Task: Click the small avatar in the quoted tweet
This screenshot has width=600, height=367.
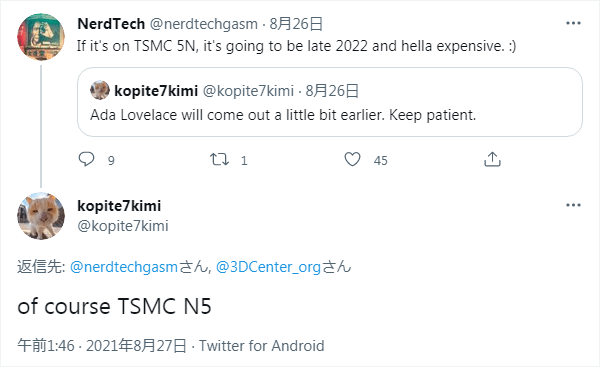Action: [x=100, y=90]
